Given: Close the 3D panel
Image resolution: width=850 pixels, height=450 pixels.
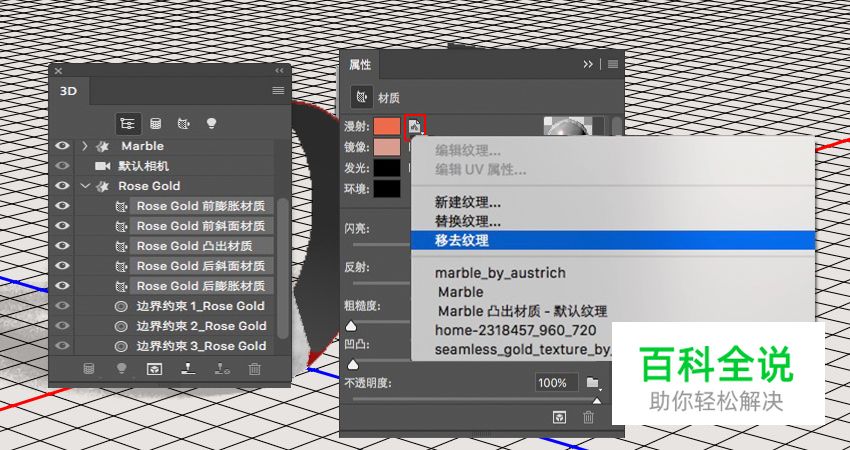Looking at the screenshot, I should click(59, 70).
